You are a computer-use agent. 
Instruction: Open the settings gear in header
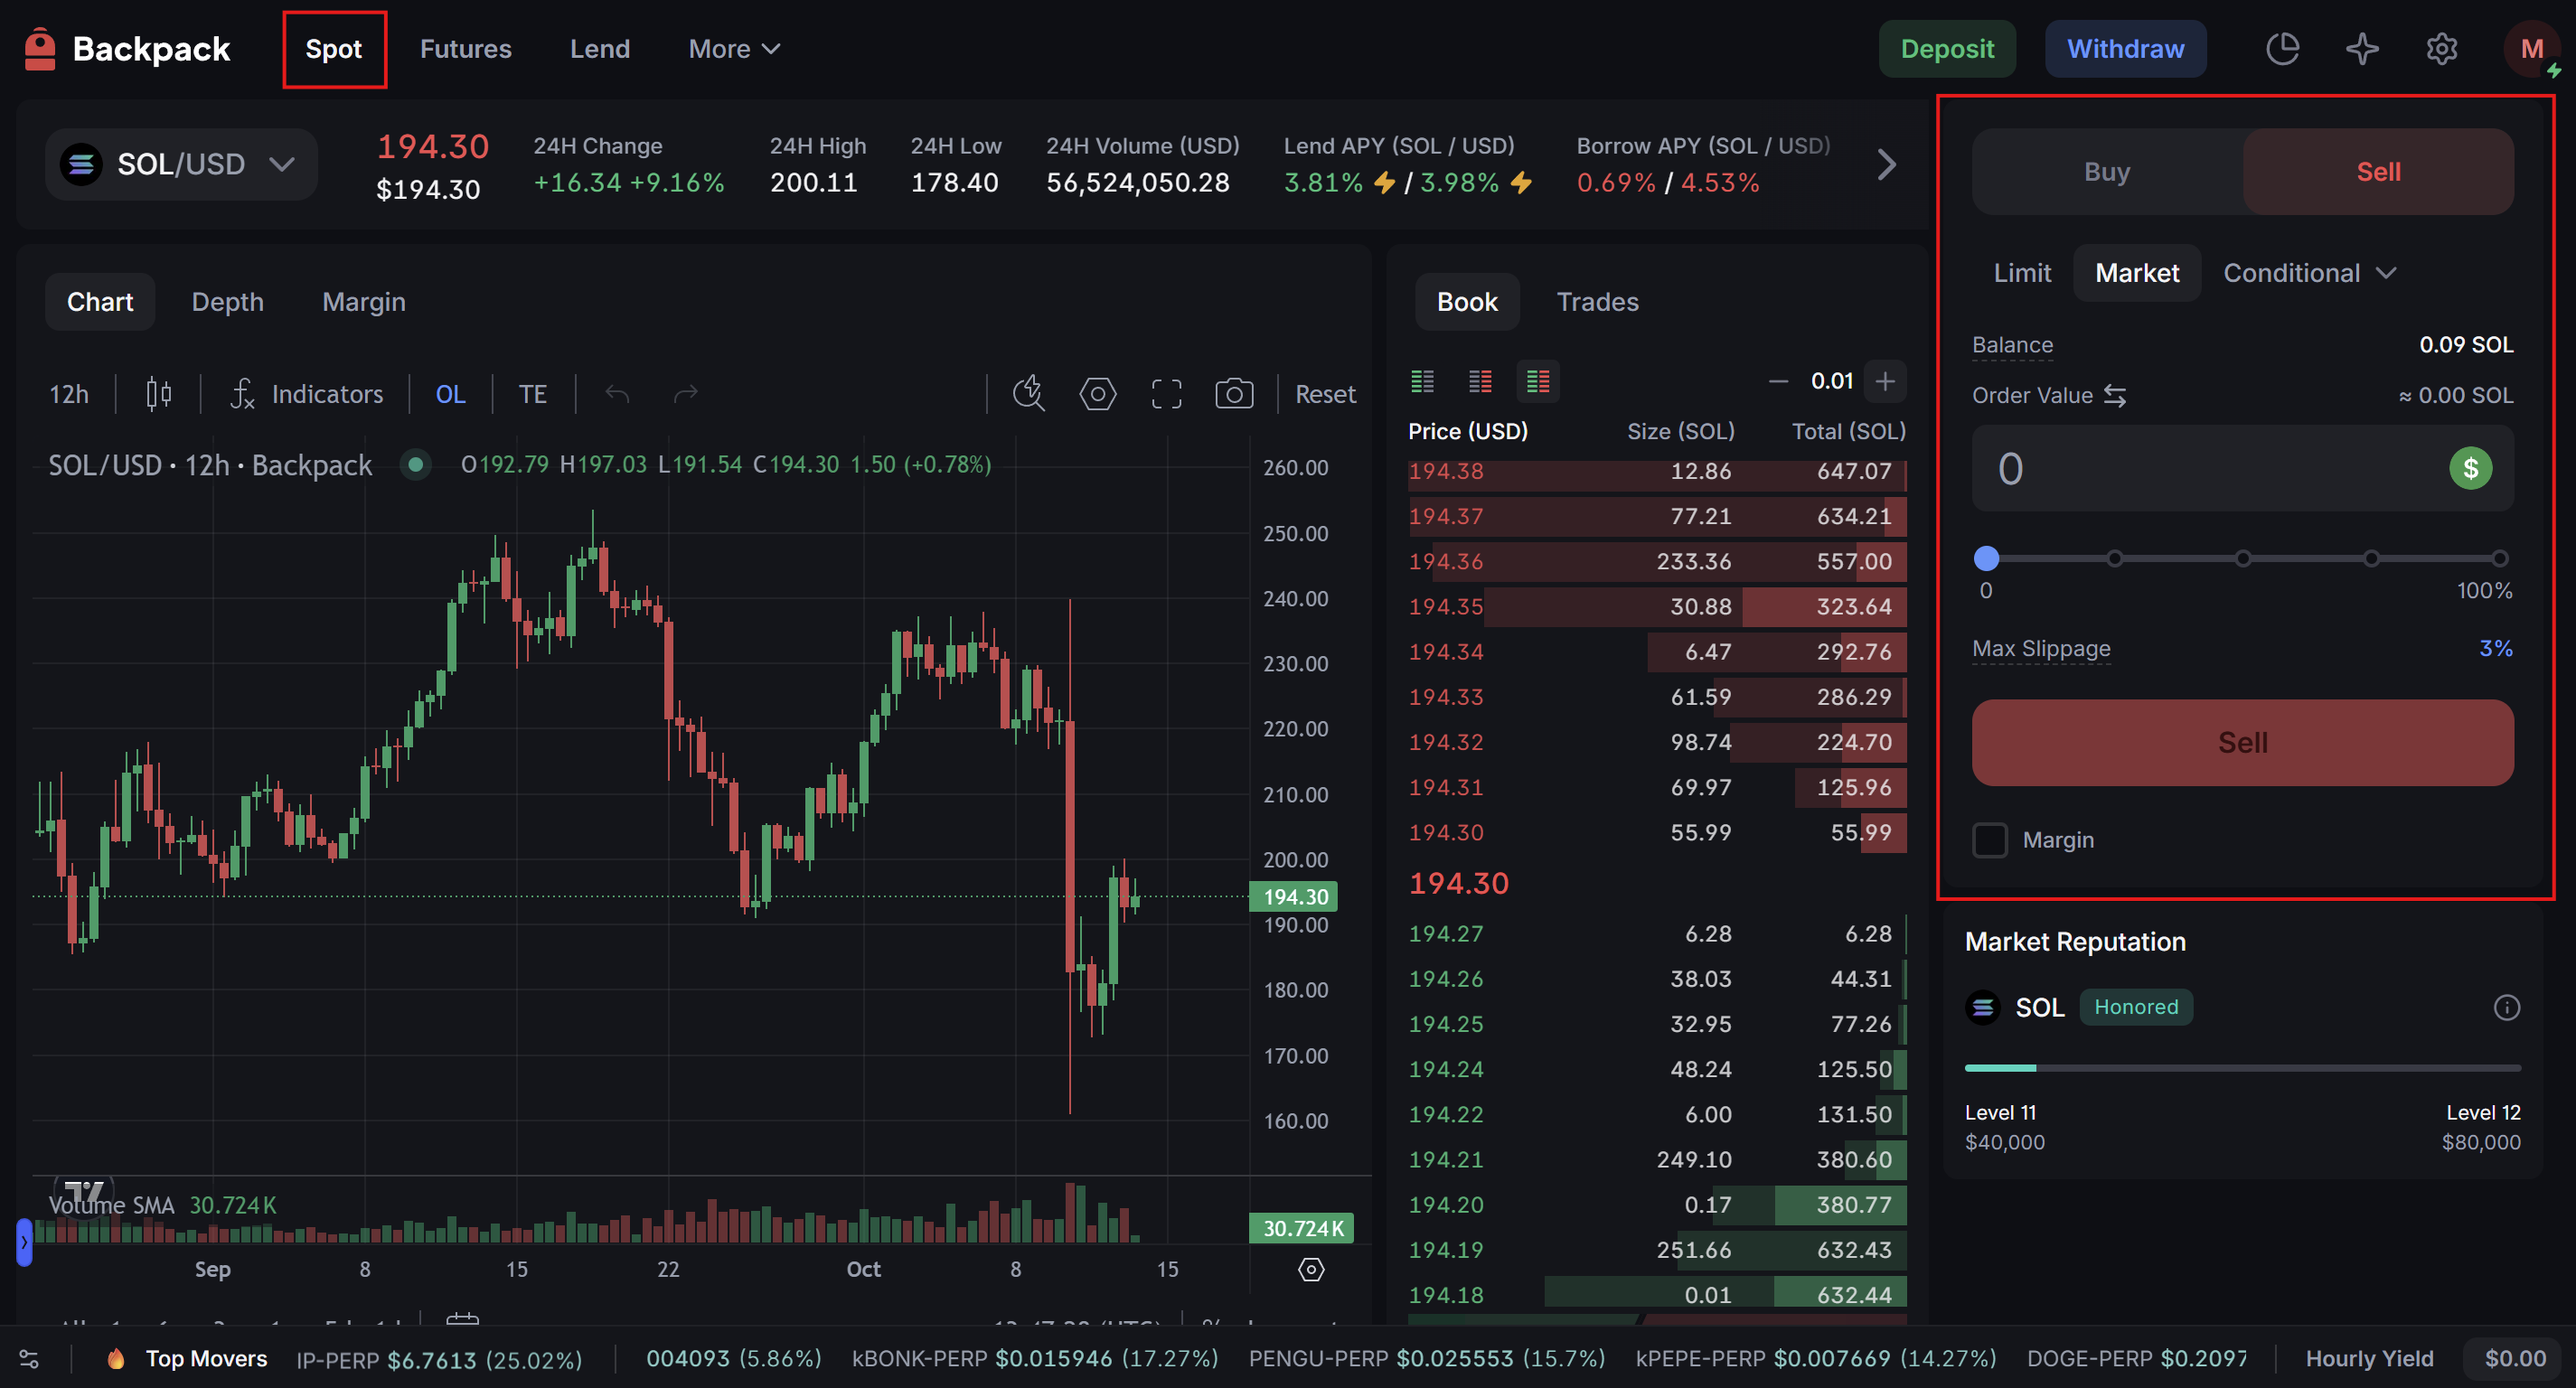point(2442,49)
